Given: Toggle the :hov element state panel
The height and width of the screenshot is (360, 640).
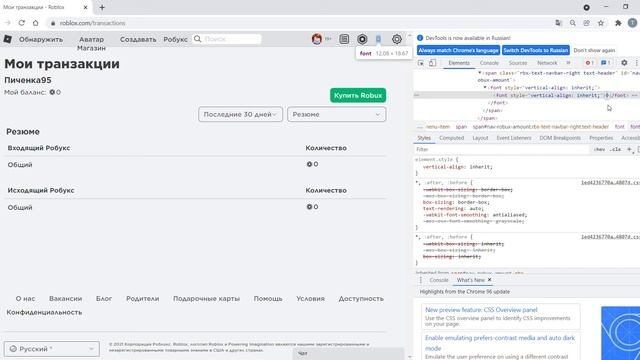Looking at the screenshot, I should pos(599,149).
